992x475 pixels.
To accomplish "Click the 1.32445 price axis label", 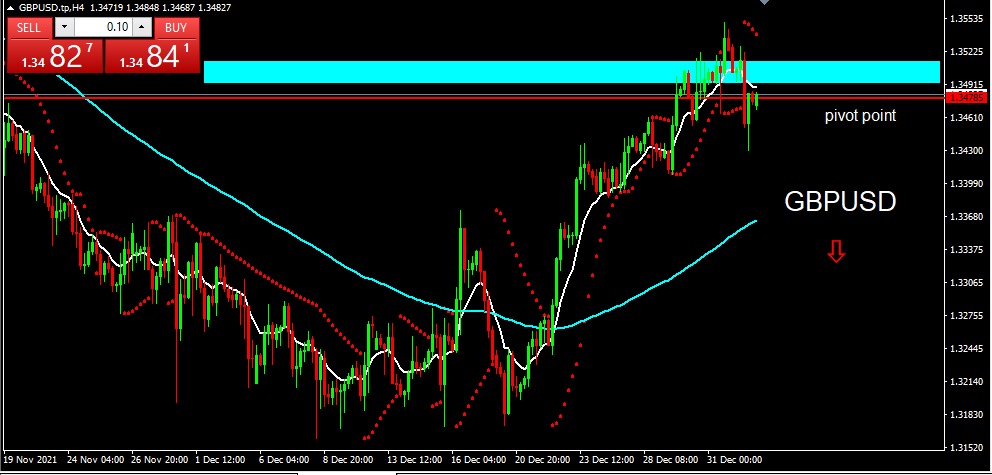I will click(966, 349).
